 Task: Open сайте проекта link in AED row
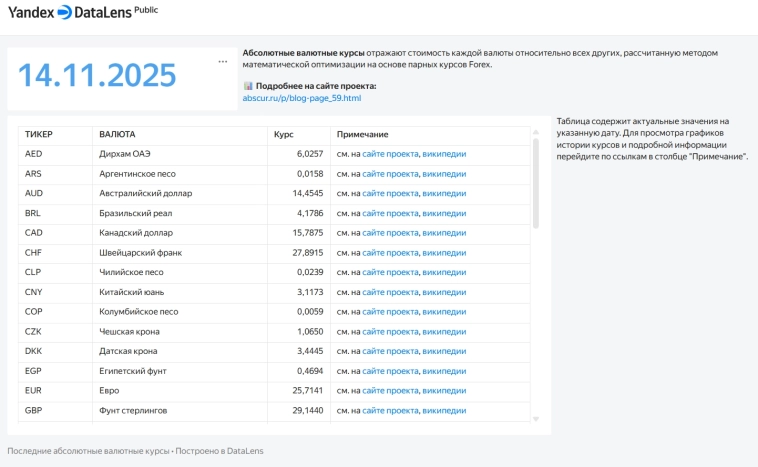(390, 154)
